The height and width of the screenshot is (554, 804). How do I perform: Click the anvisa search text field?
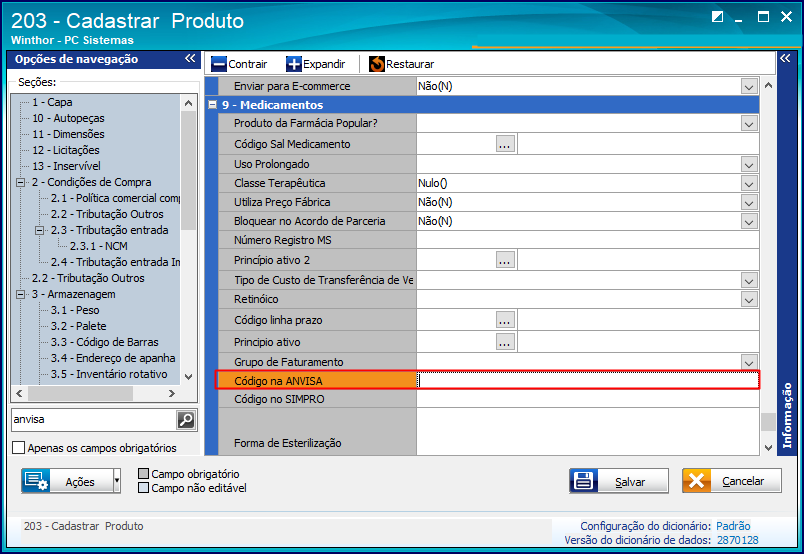[93, 420]
